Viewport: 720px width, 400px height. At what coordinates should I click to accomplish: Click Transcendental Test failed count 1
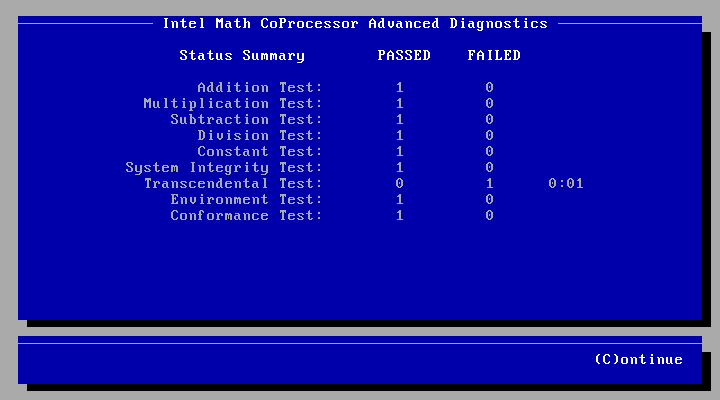click(489, 184)
